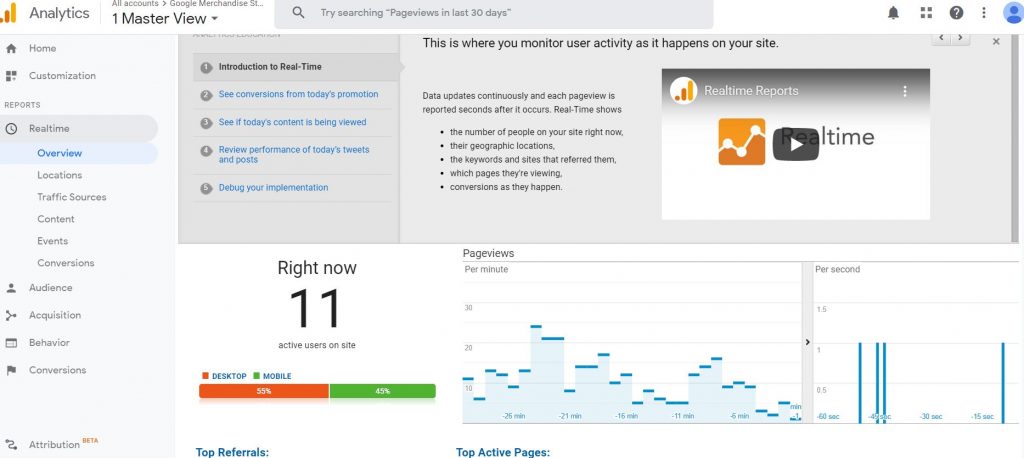
Task: Click the Audience person icon
Action: pyautogui.click(x=11, y=287)
